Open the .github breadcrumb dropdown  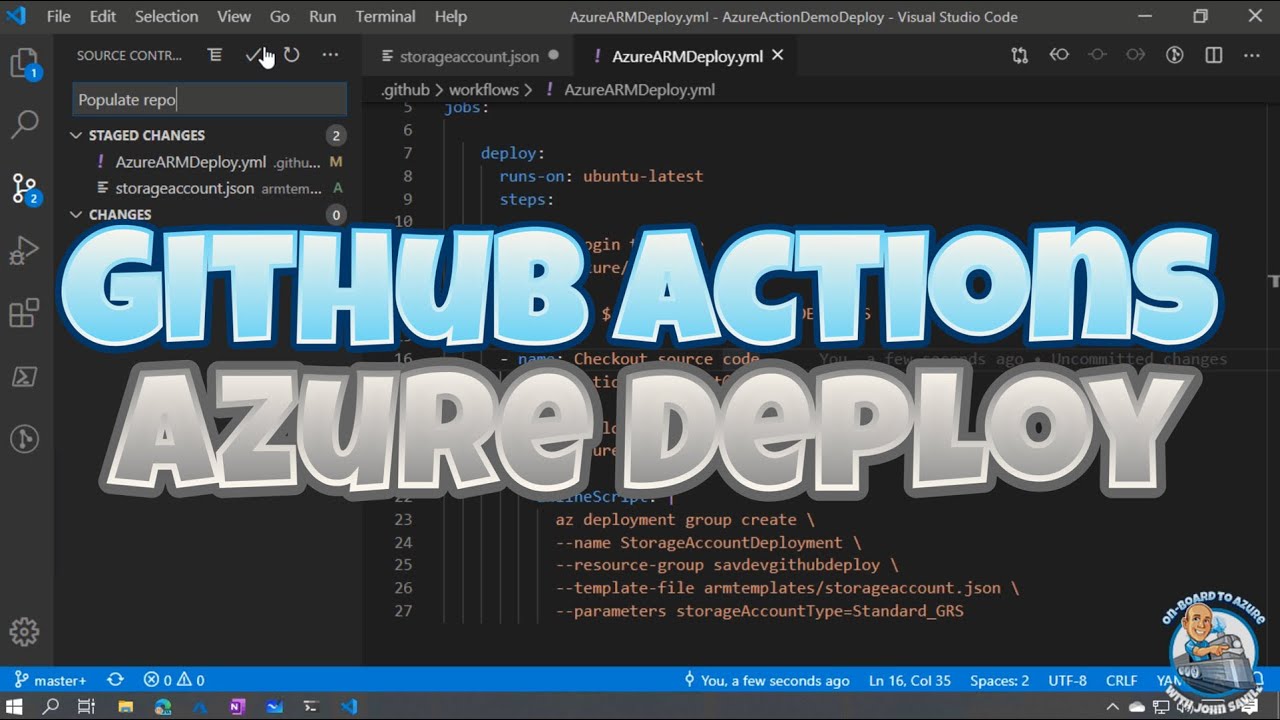tap(405, 90)
